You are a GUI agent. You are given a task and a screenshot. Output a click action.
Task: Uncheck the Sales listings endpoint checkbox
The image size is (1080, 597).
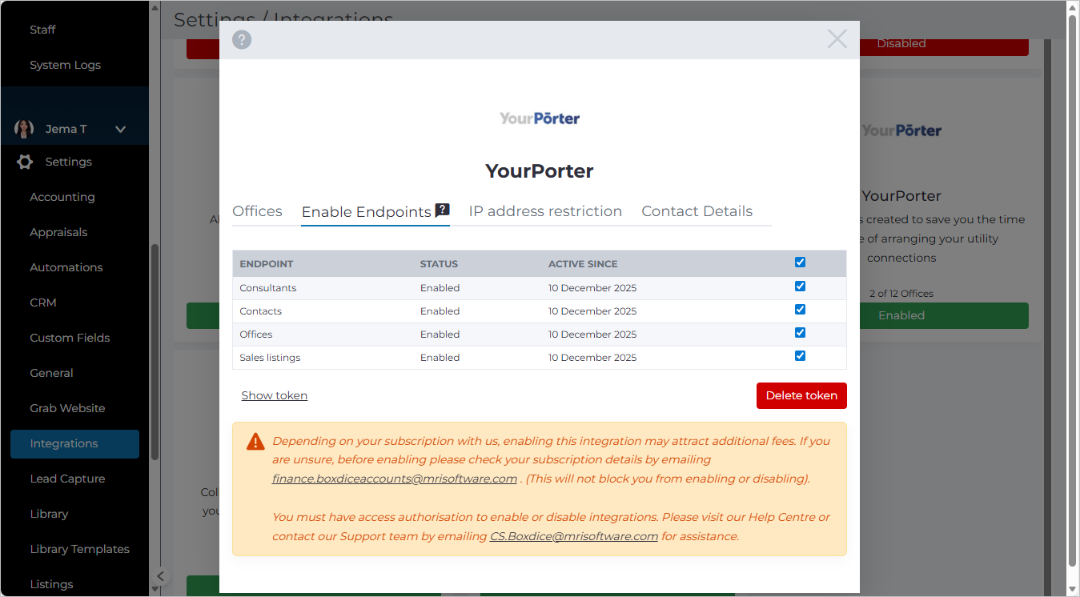[800, 357]
